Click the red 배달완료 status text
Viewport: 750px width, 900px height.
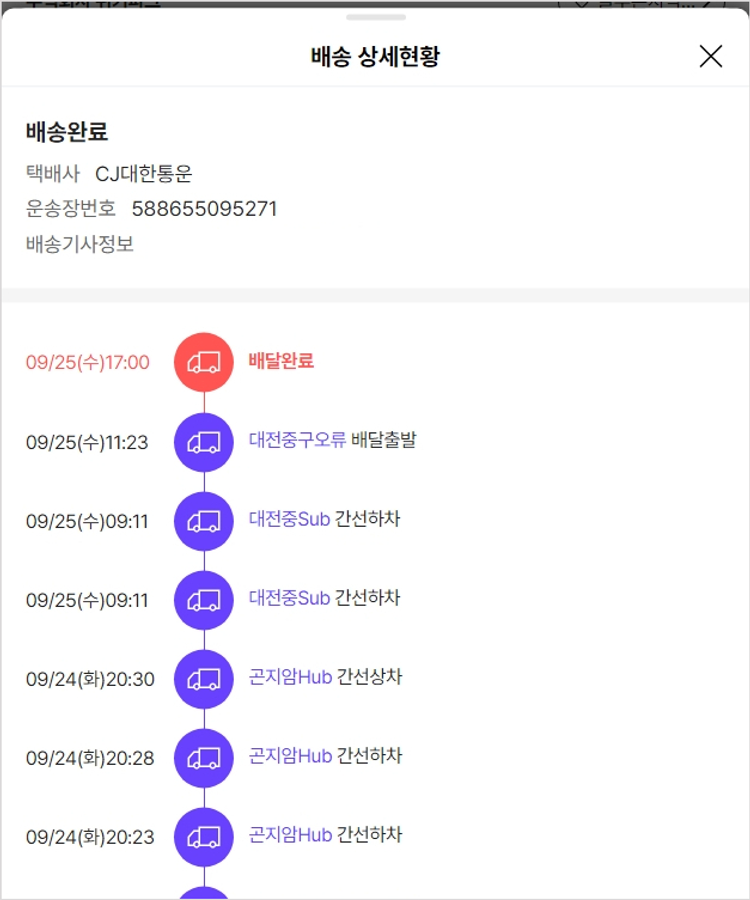(281, 361)
